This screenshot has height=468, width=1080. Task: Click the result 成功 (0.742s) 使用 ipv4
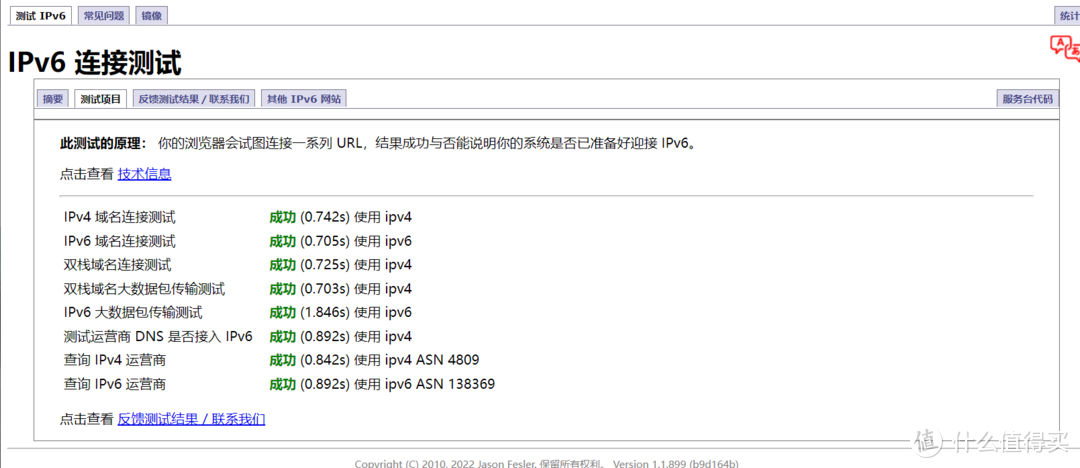click(x=341, y=218)
